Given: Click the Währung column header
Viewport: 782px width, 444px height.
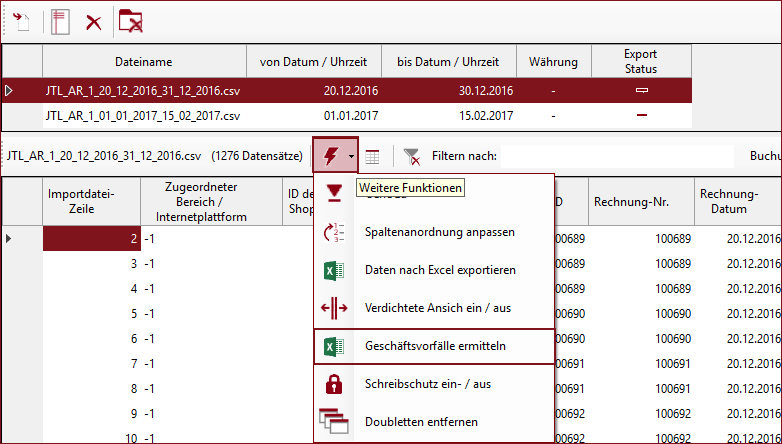Looking at the screenshot, I should [x=554, y=61].
